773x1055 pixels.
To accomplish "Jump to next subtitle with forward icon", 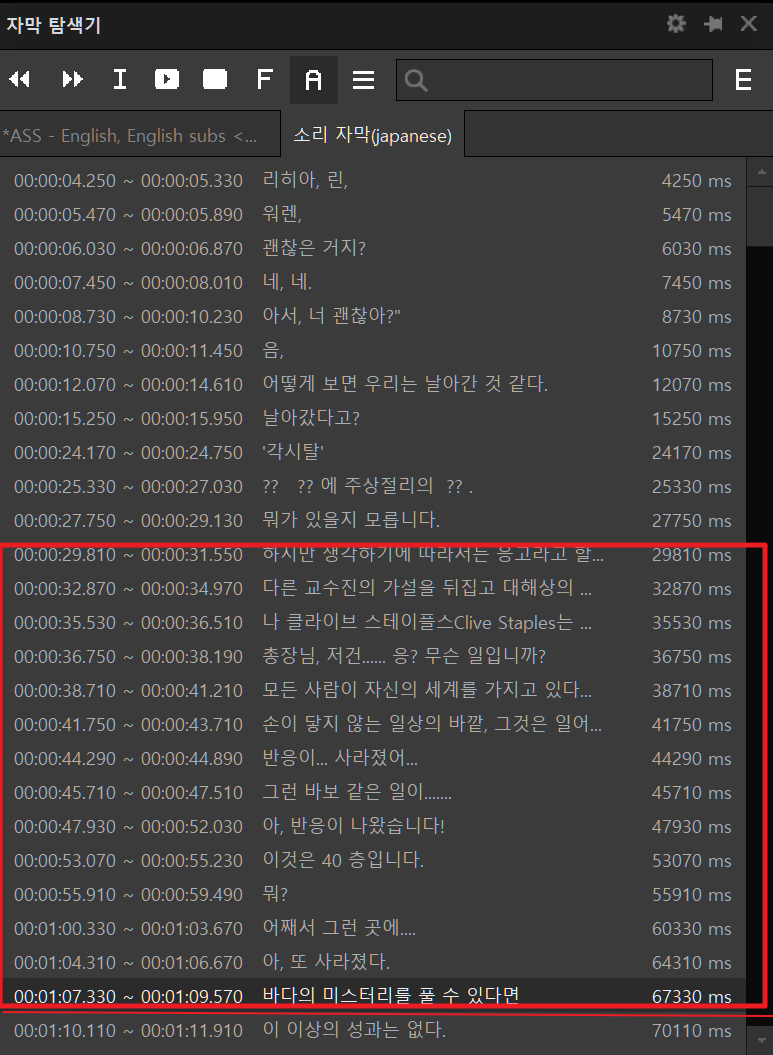I will [x=72, y=79].
